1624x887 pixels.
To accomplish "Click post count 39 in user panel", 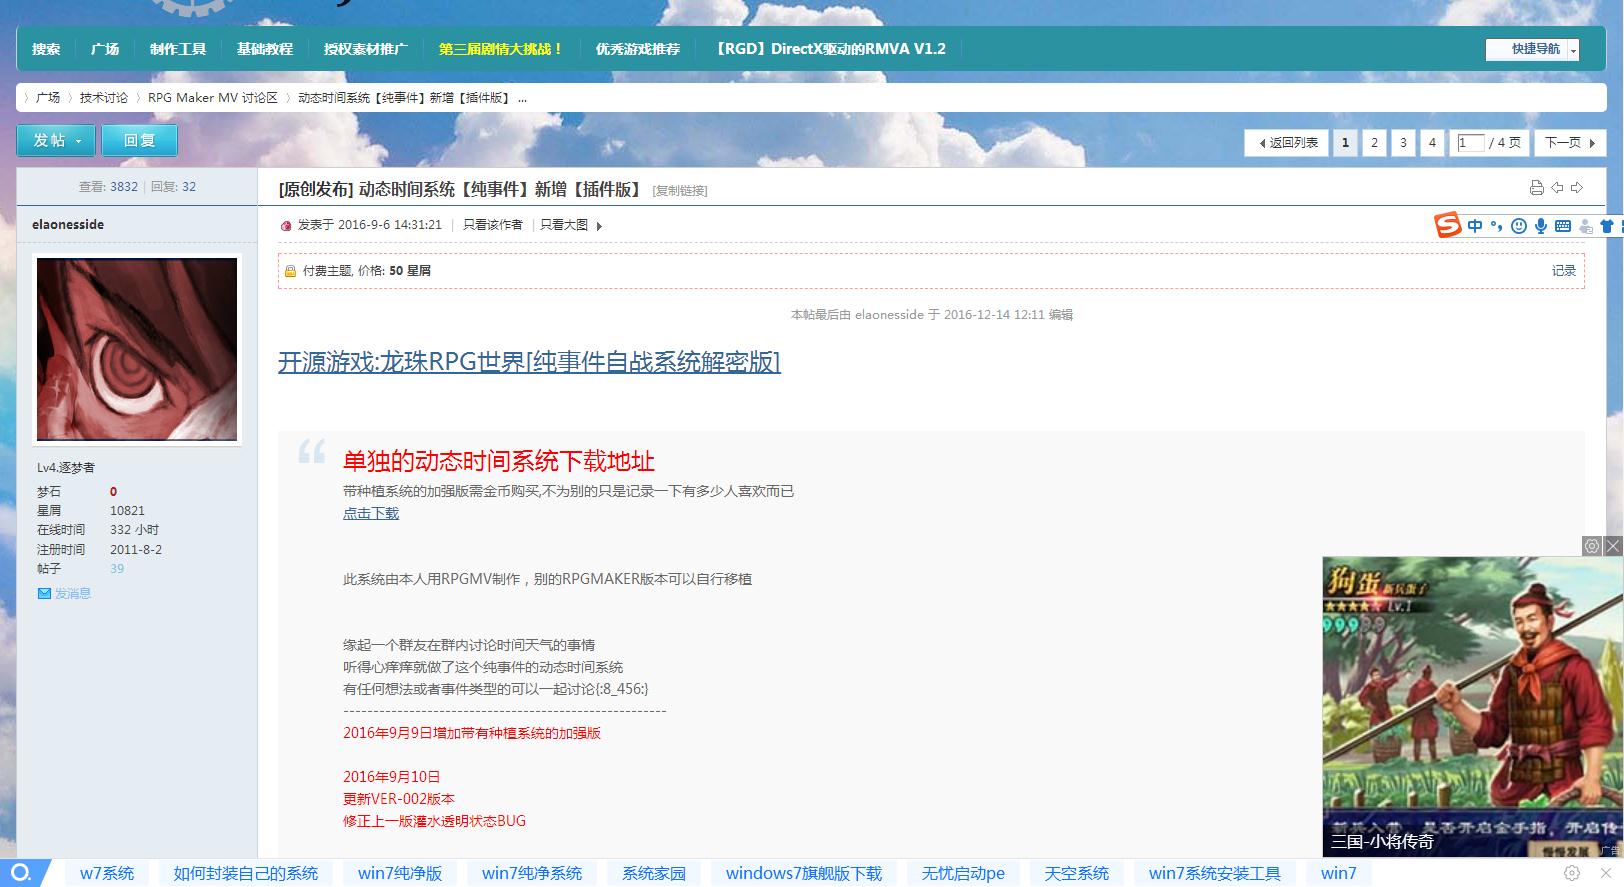I will point(117,568).
